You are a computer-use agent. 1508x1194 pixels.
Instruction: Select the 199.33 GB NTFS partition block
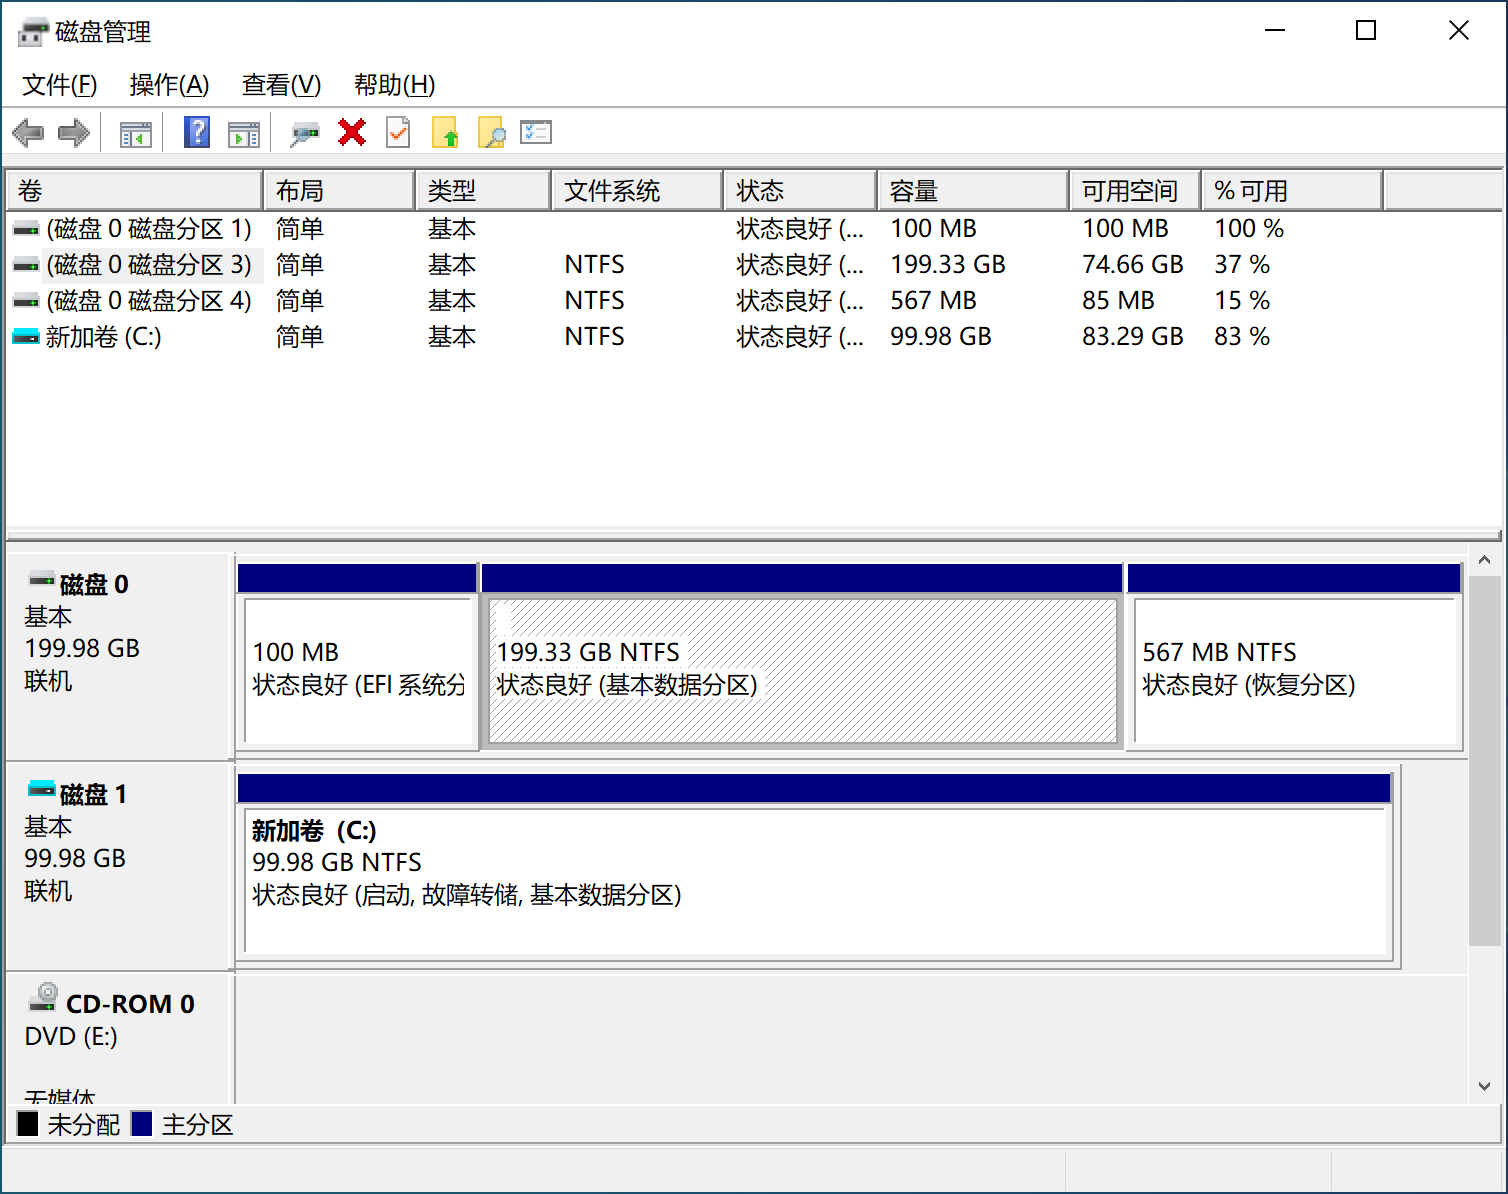[x=800, y=672]
